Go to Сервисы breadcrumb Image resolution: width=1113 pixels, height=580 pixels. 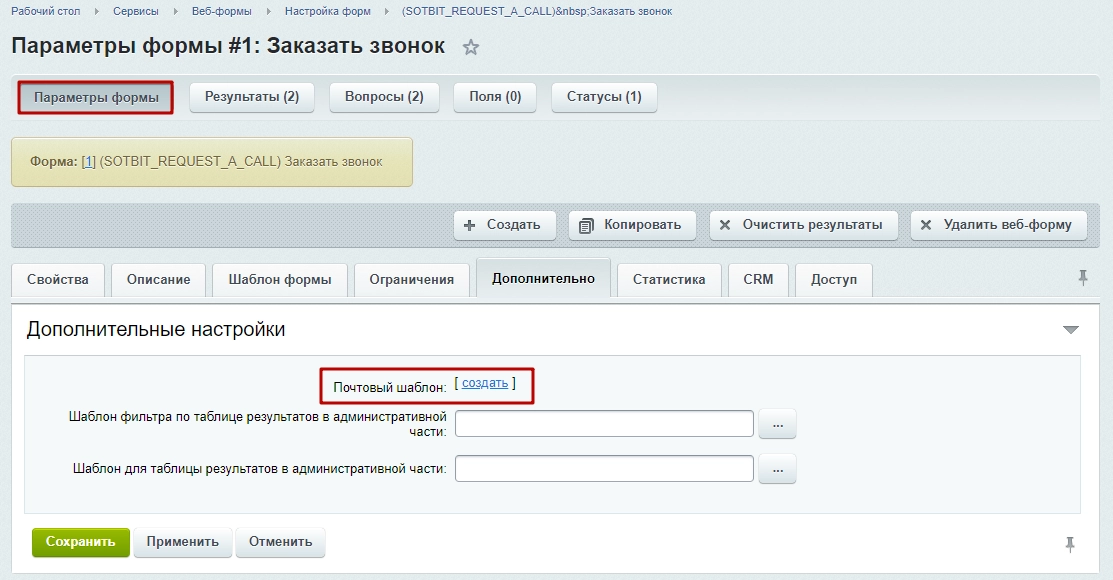click(x=135, y=11)
